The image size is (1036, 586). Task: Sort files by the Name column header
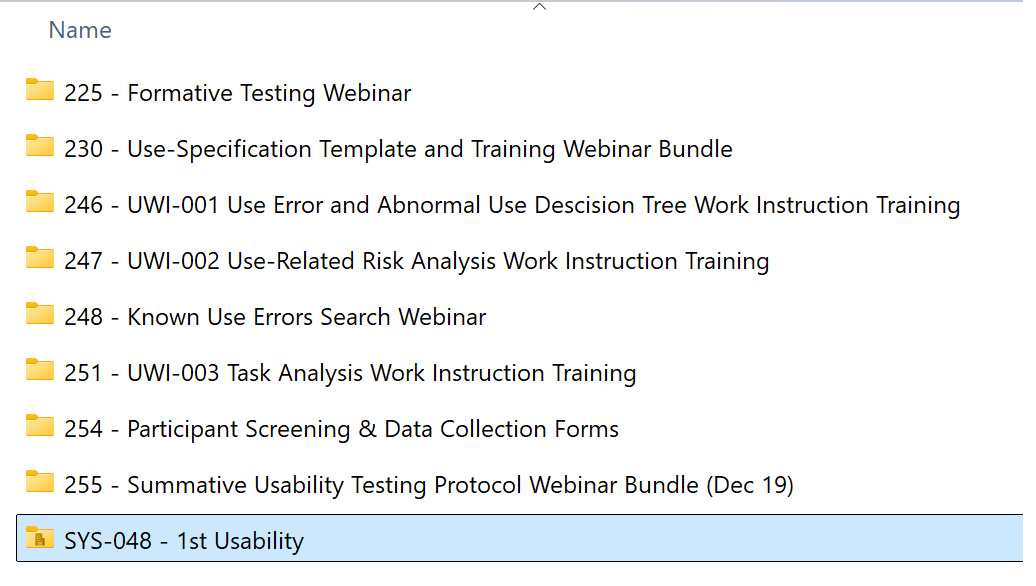point(80,30)
